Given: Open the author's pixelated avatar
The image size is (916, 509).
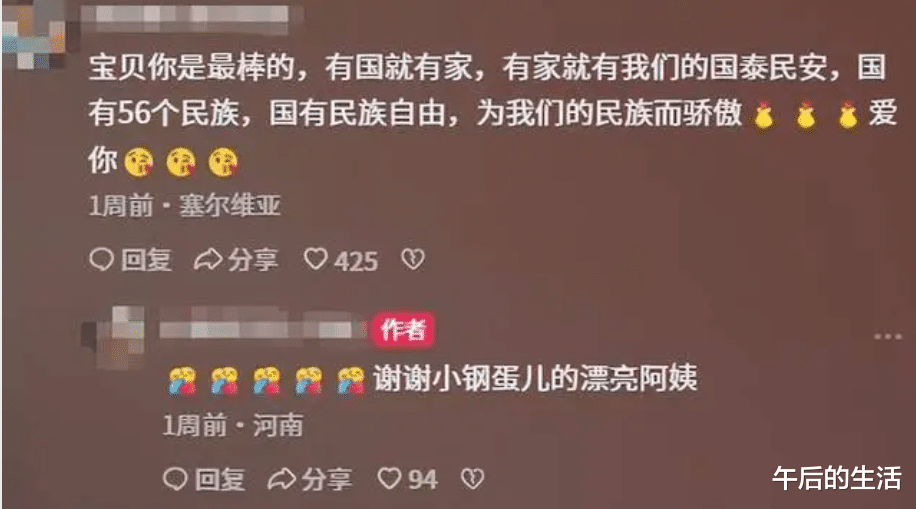Looking at the screenshot, I should (x=114, y=338).
